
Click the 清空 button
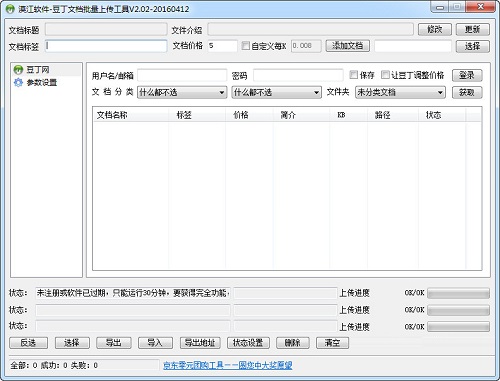(332, 343)
